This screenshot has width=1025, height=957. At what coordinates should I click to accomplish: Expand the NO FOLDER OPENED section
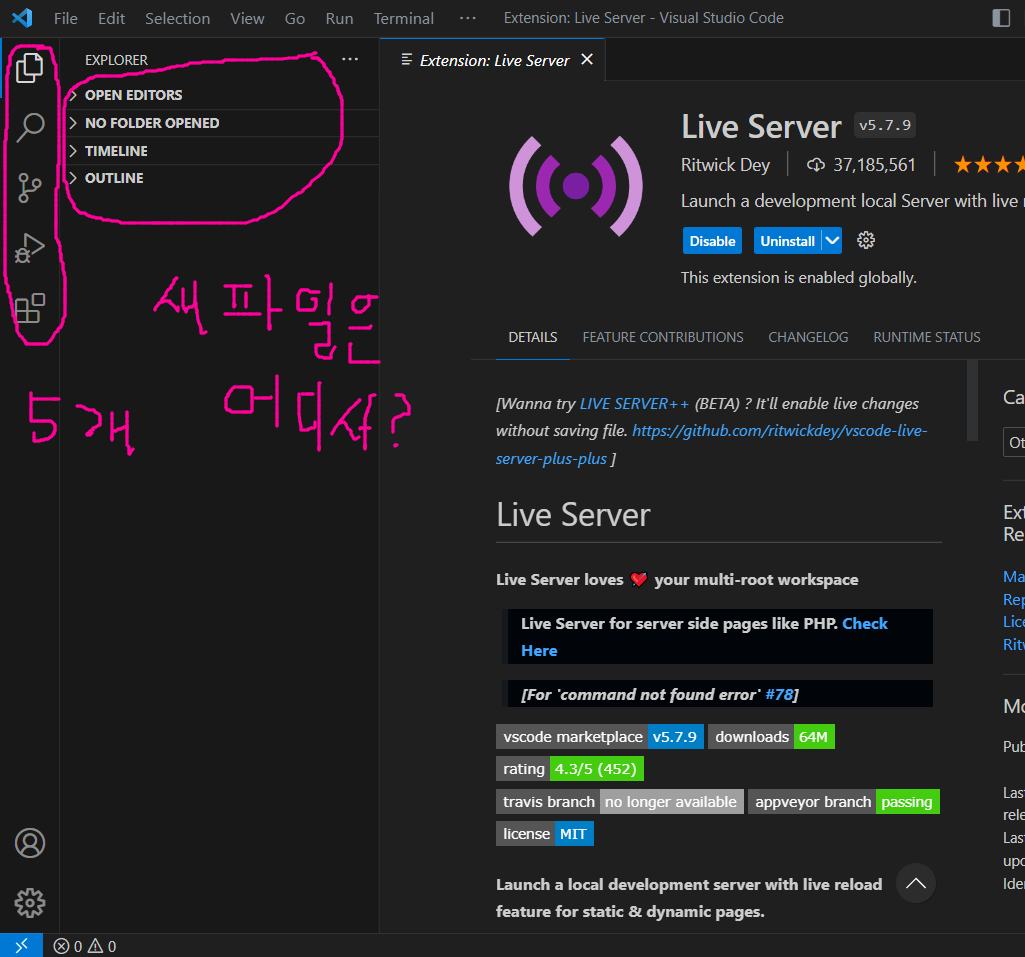click(x=223, y=123)
